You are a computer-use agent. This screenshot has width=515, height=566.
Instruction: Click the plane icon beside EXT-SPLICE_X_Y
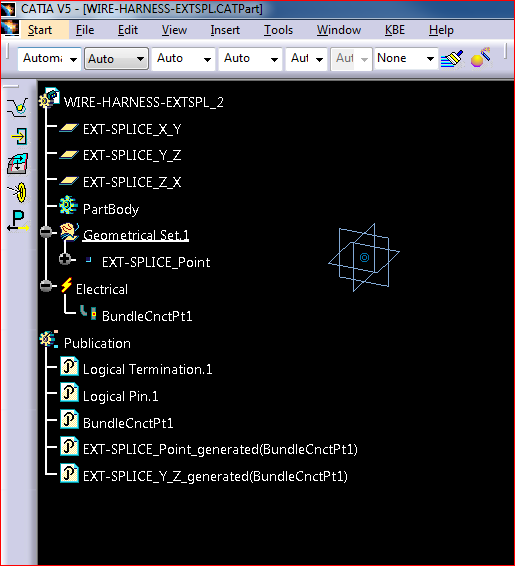(x=69, y=128)
